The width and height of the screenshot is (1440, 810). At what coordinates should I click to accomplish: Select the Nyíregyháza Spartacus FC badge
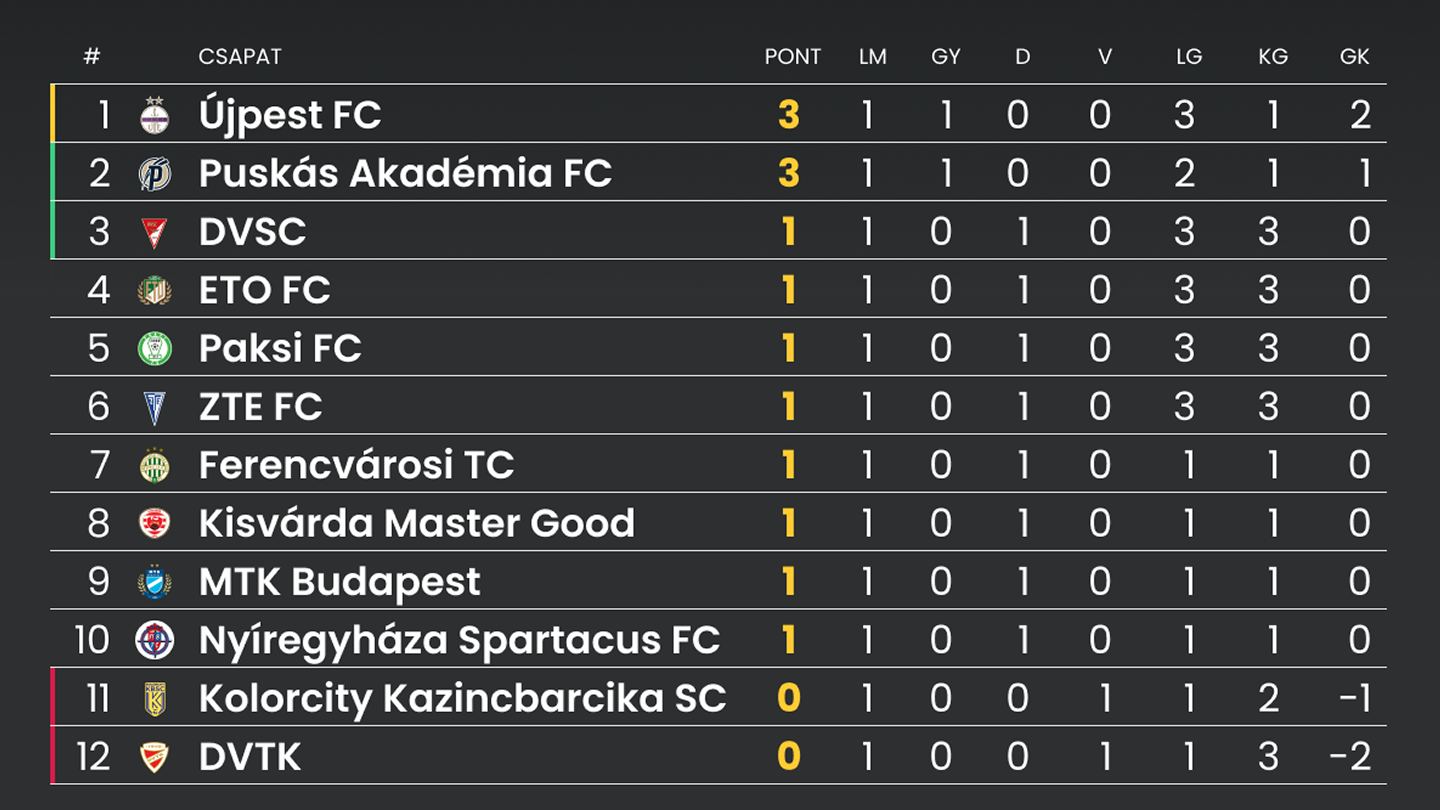[154, 640]
